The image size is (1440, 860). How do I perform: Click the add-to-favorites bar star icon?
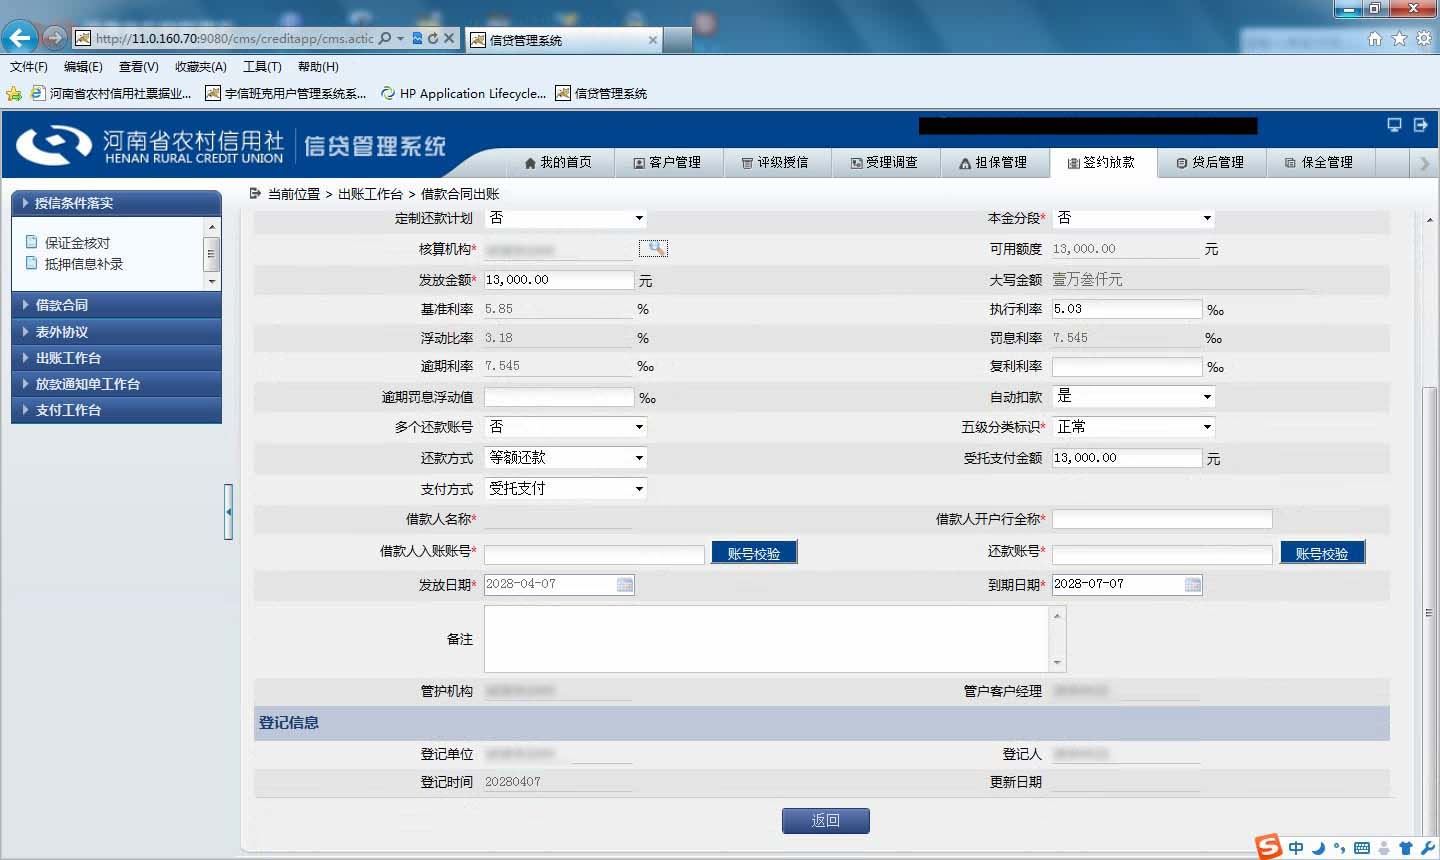[14, 94]
